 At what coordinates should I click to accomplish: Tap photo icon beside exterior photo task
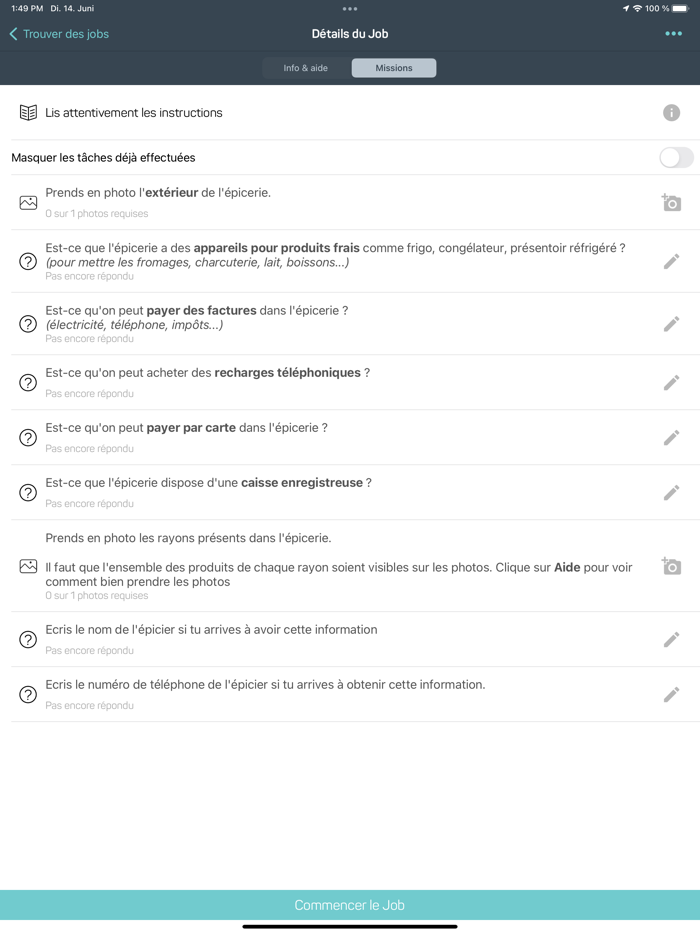tap(27, 201)
